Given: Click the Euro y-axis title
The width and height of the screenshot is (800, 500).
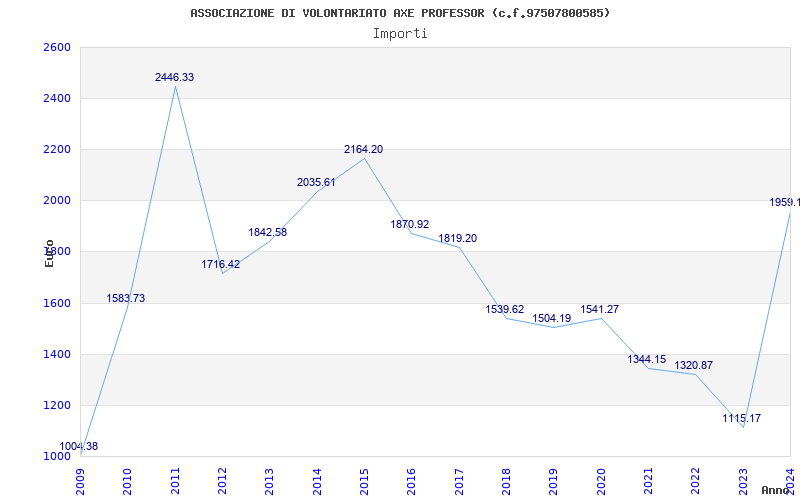Looking at the screenshot, I should pos(49,253).
